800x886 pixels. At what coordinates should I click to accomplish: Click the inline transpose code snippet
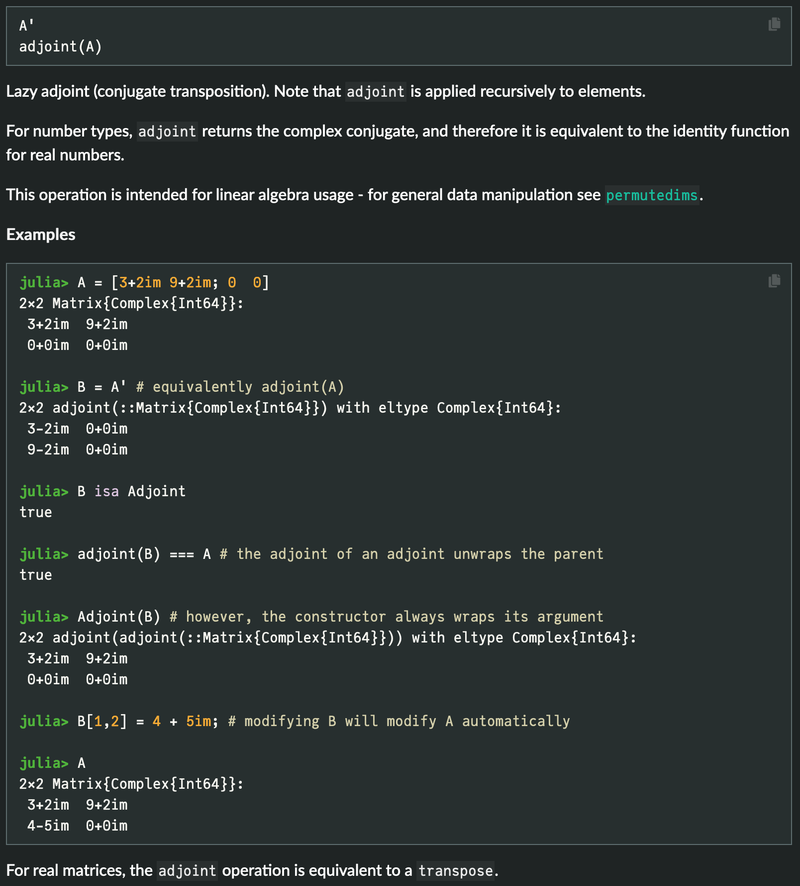[x=455, y=870]
